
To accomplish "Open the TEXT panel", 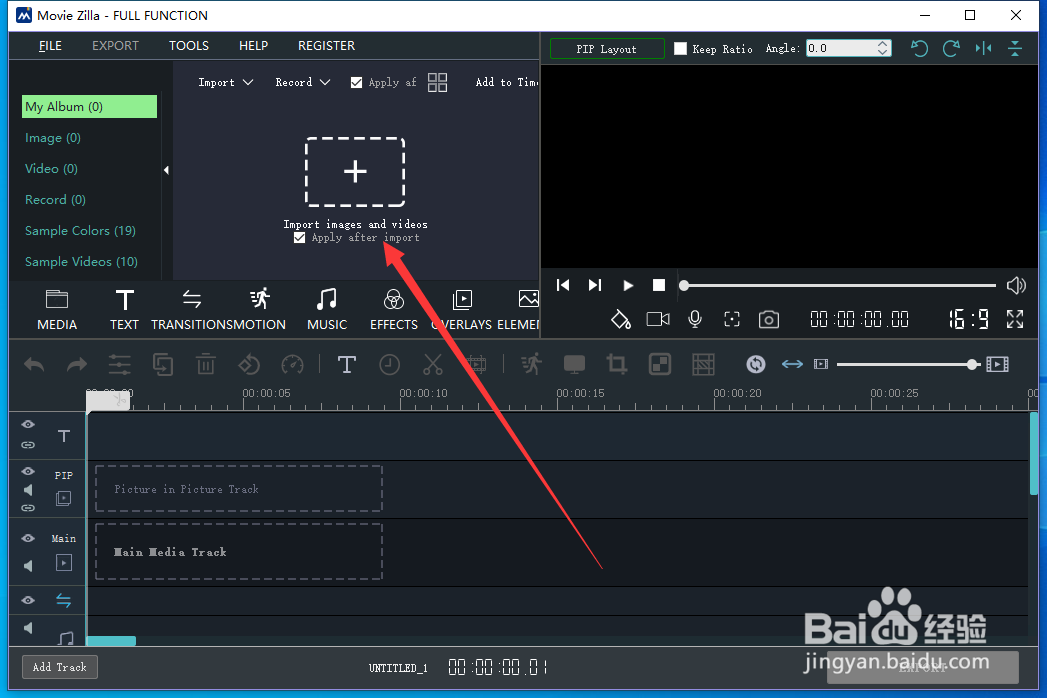I will (x=124, y=310).
